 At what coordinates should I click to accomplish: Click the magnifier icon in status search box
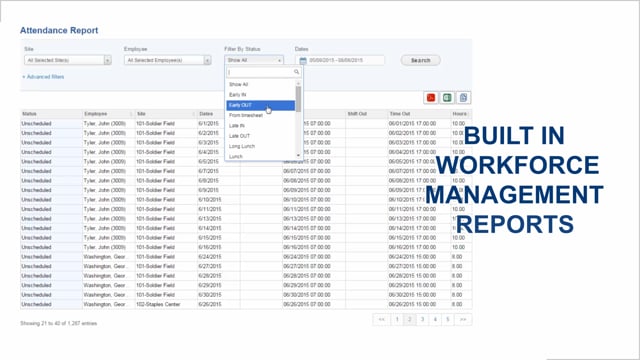297,72
